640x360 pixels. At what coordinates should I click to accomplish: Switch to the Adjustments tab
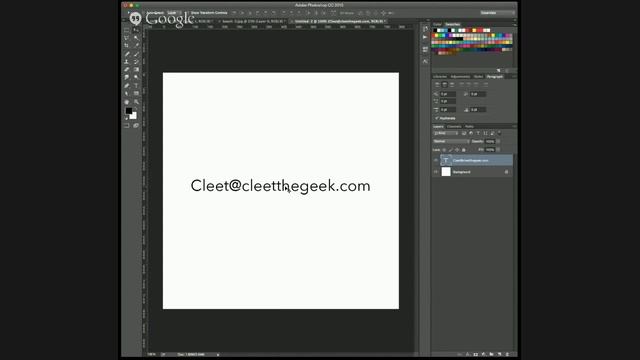[460, 77]
